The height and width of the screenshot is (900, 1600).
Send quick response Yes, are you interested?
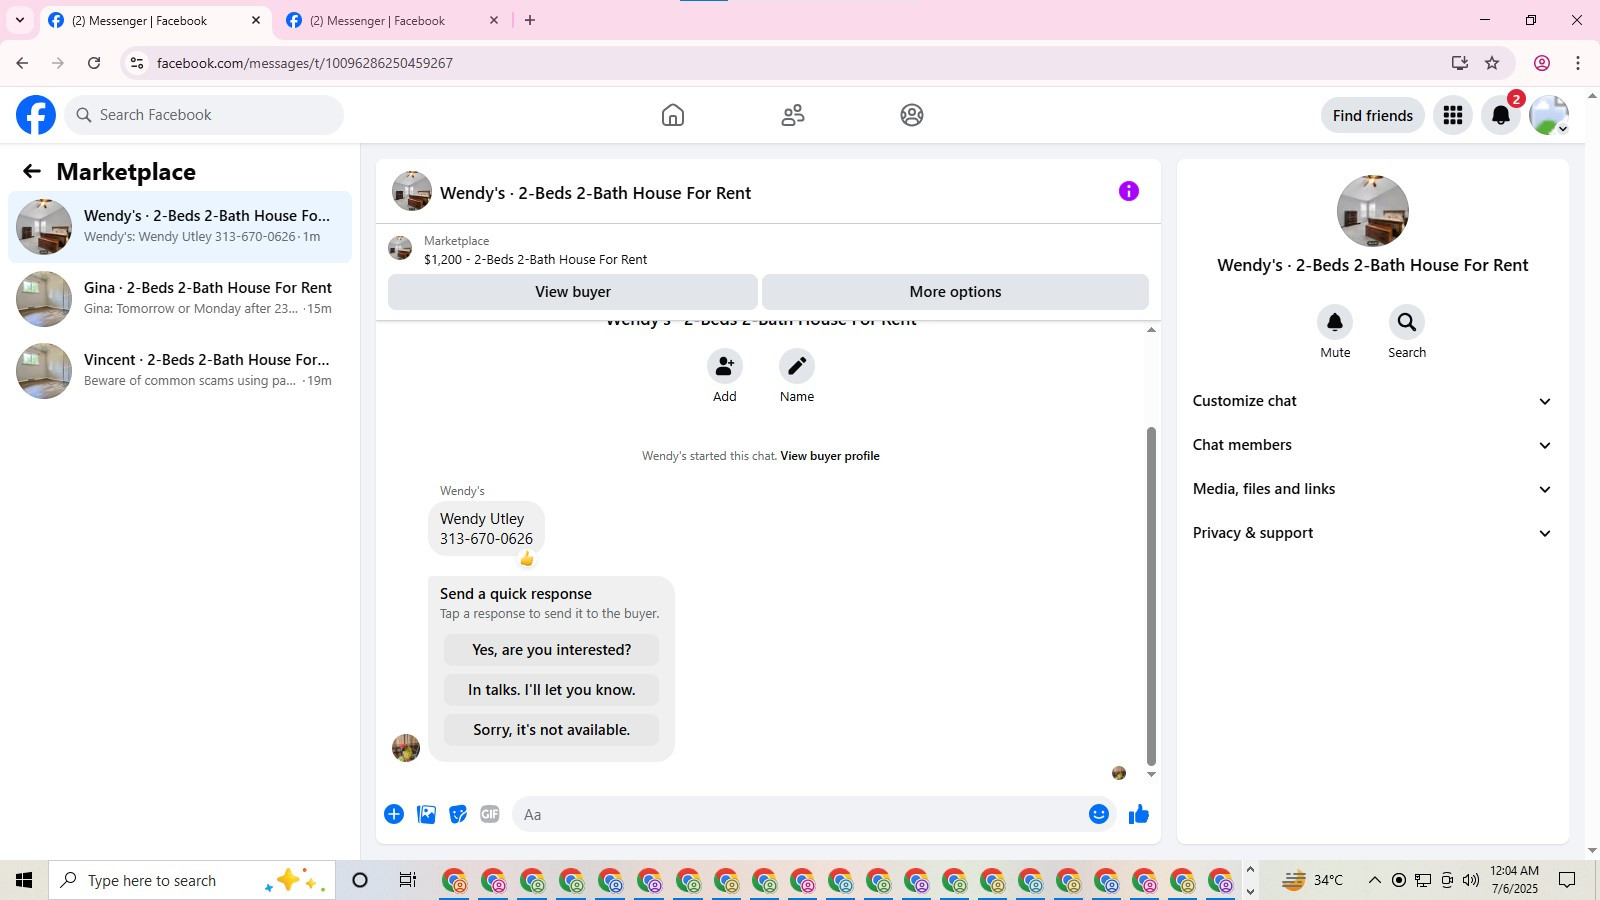pos(551,650)
